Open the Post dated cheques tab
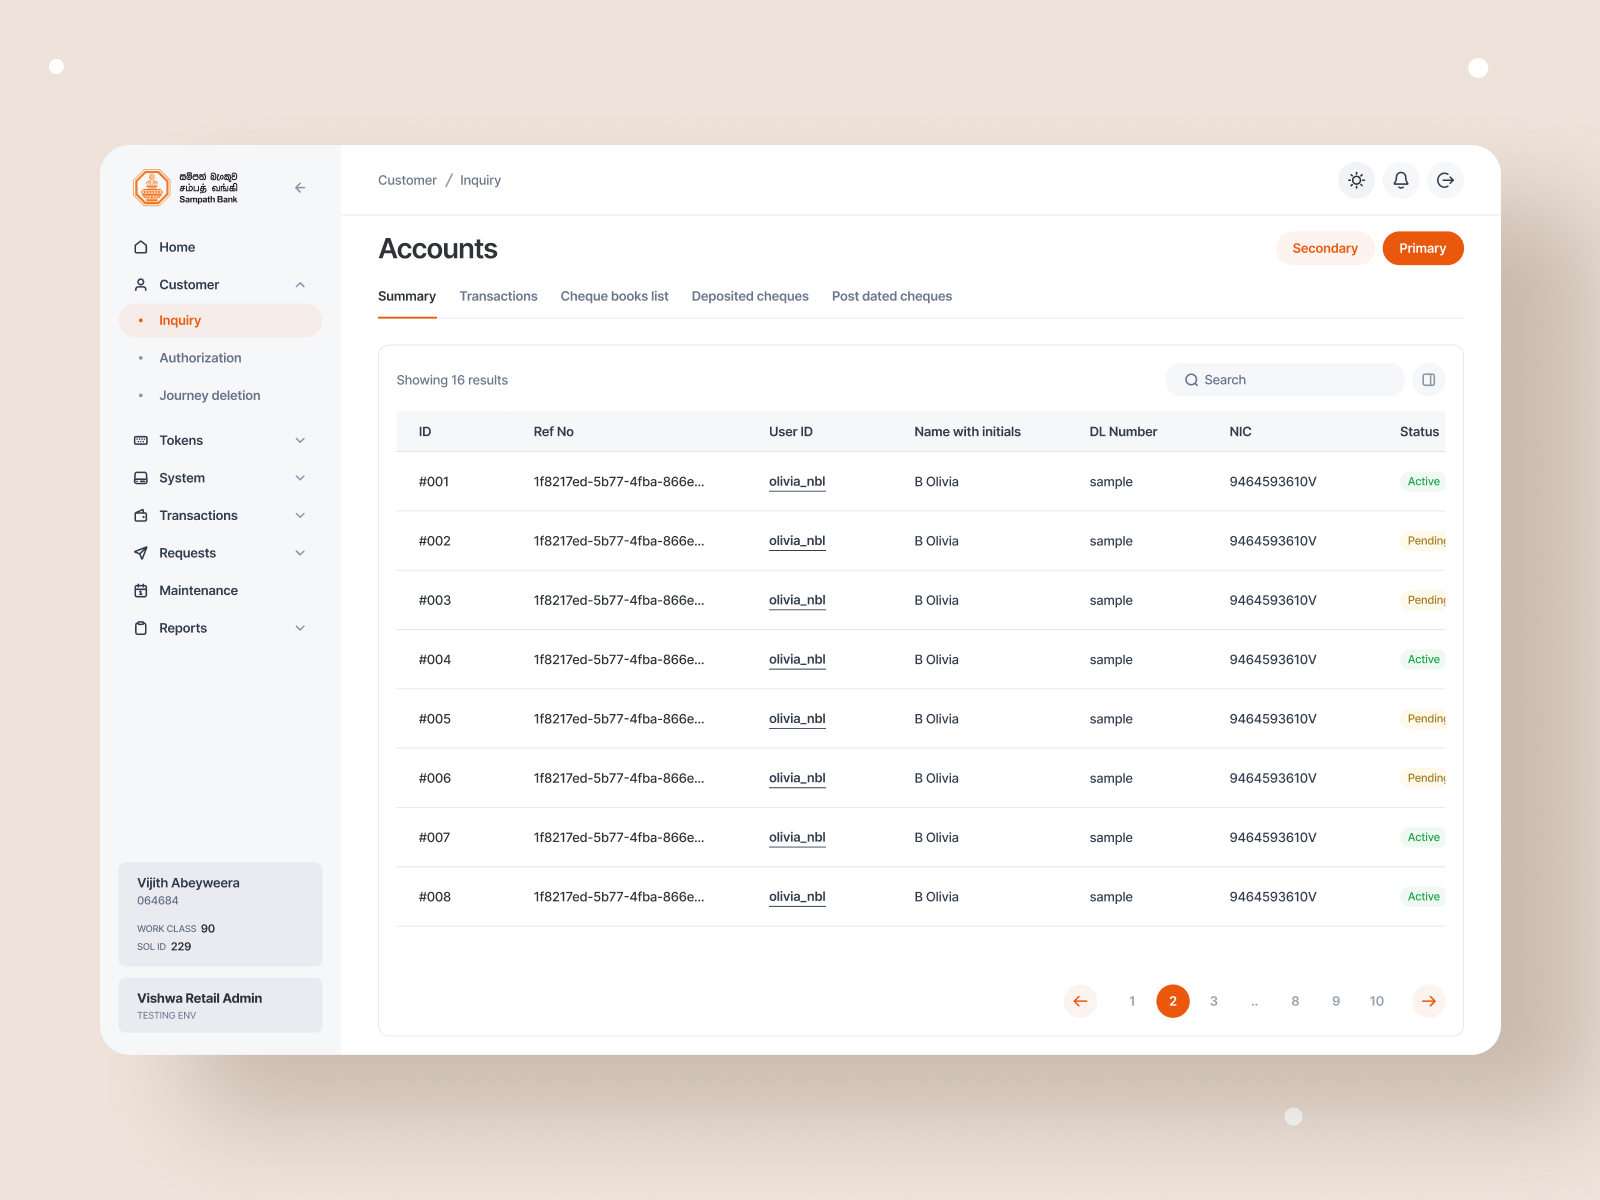The image size is (1600, 1200). click(x=891, y=296)
